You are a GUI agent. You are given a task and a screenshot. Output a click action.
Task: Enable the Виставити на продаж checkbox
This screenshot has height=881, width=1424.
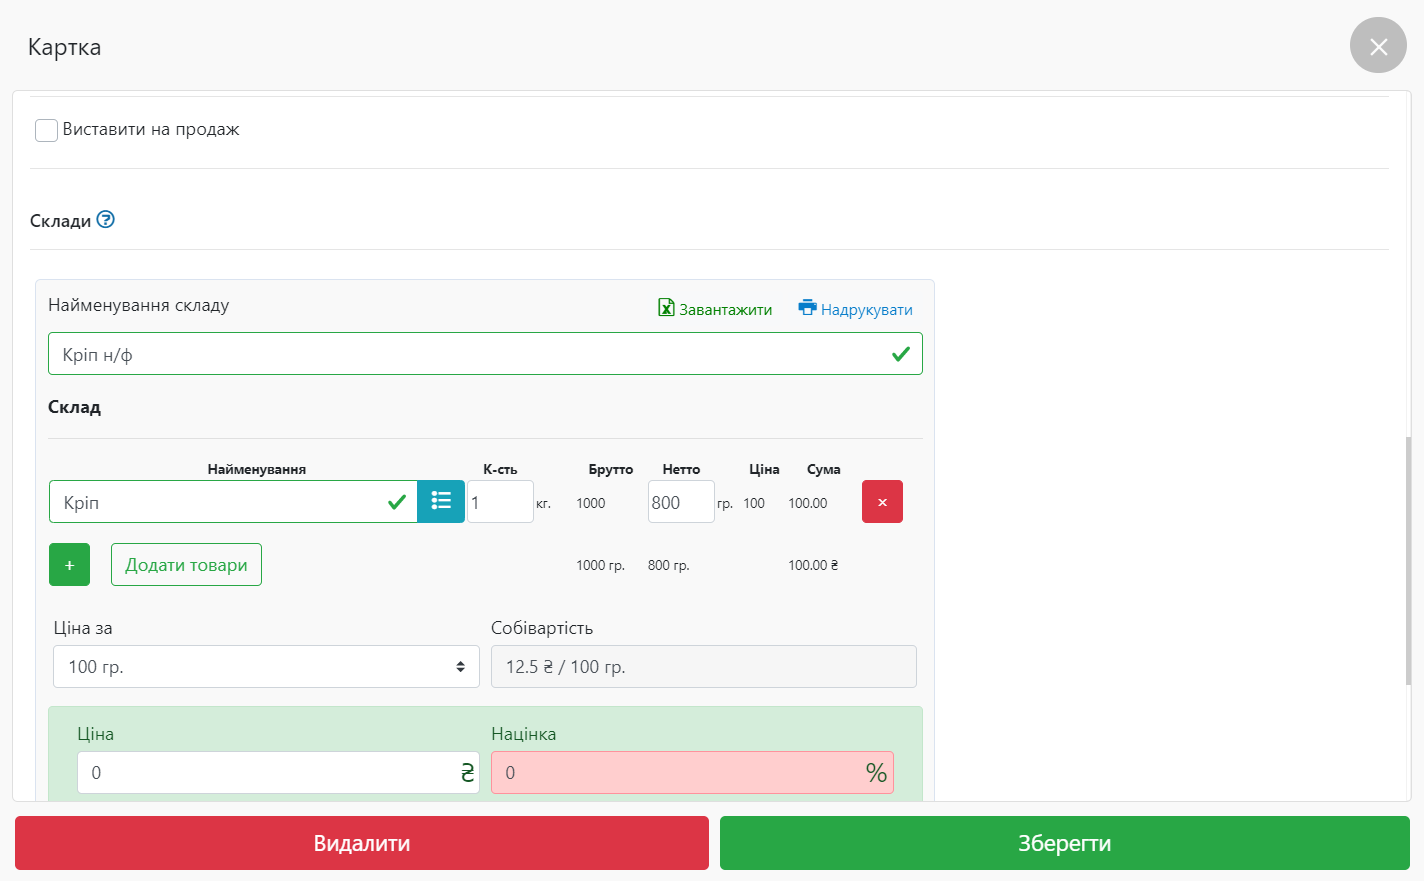tap(46, 130)
